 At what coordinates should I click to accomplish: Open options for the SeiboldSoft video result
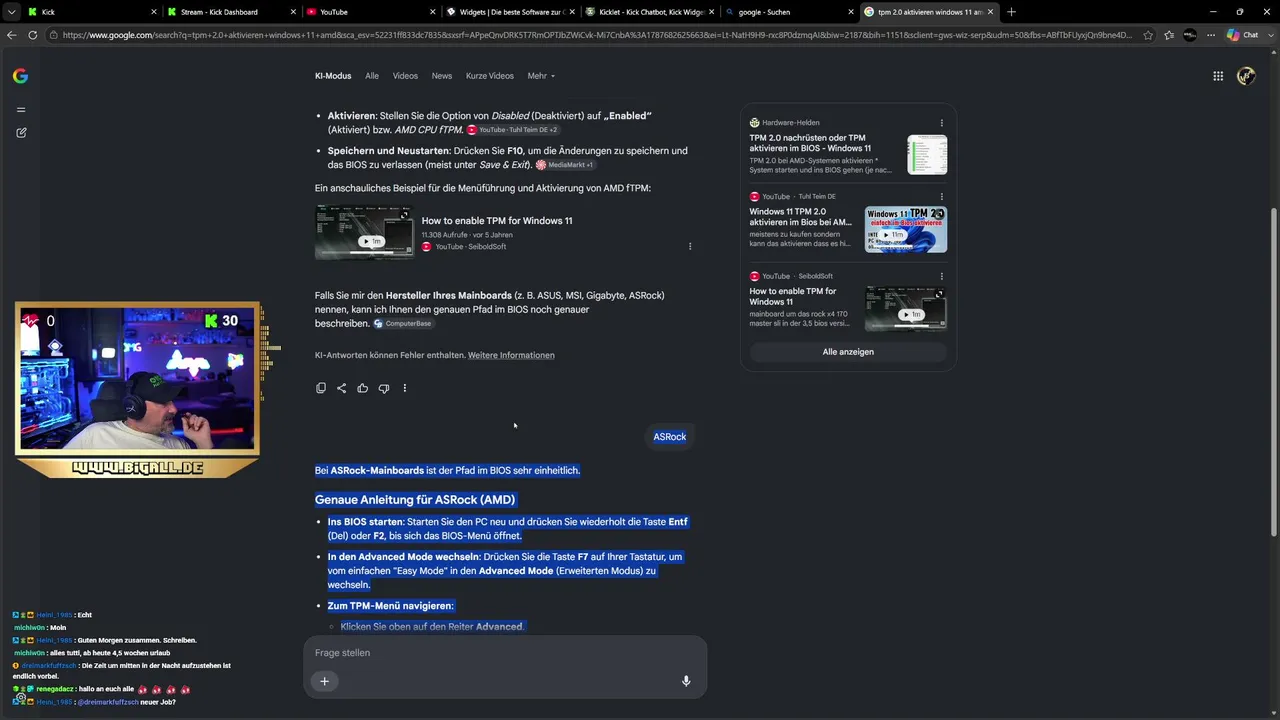pos(690,246)
